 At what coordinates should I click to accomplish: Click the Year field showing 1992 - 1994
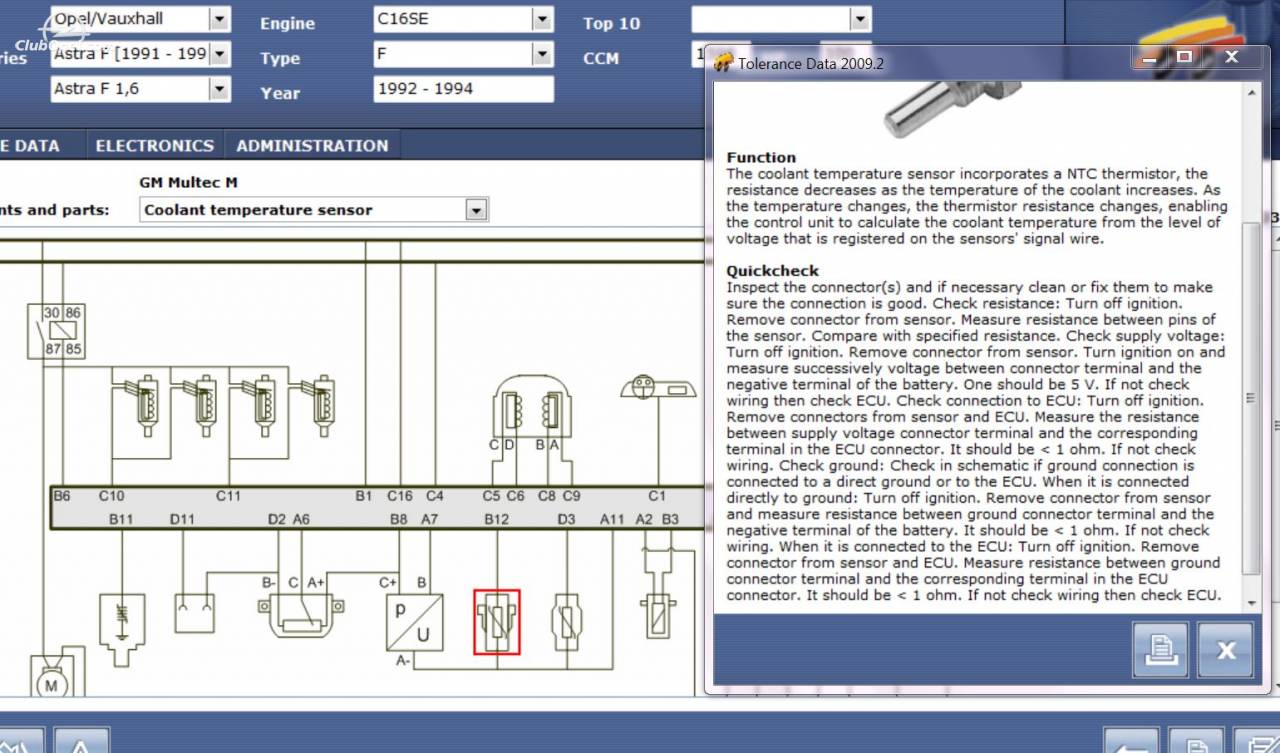(x=464, y=89)
